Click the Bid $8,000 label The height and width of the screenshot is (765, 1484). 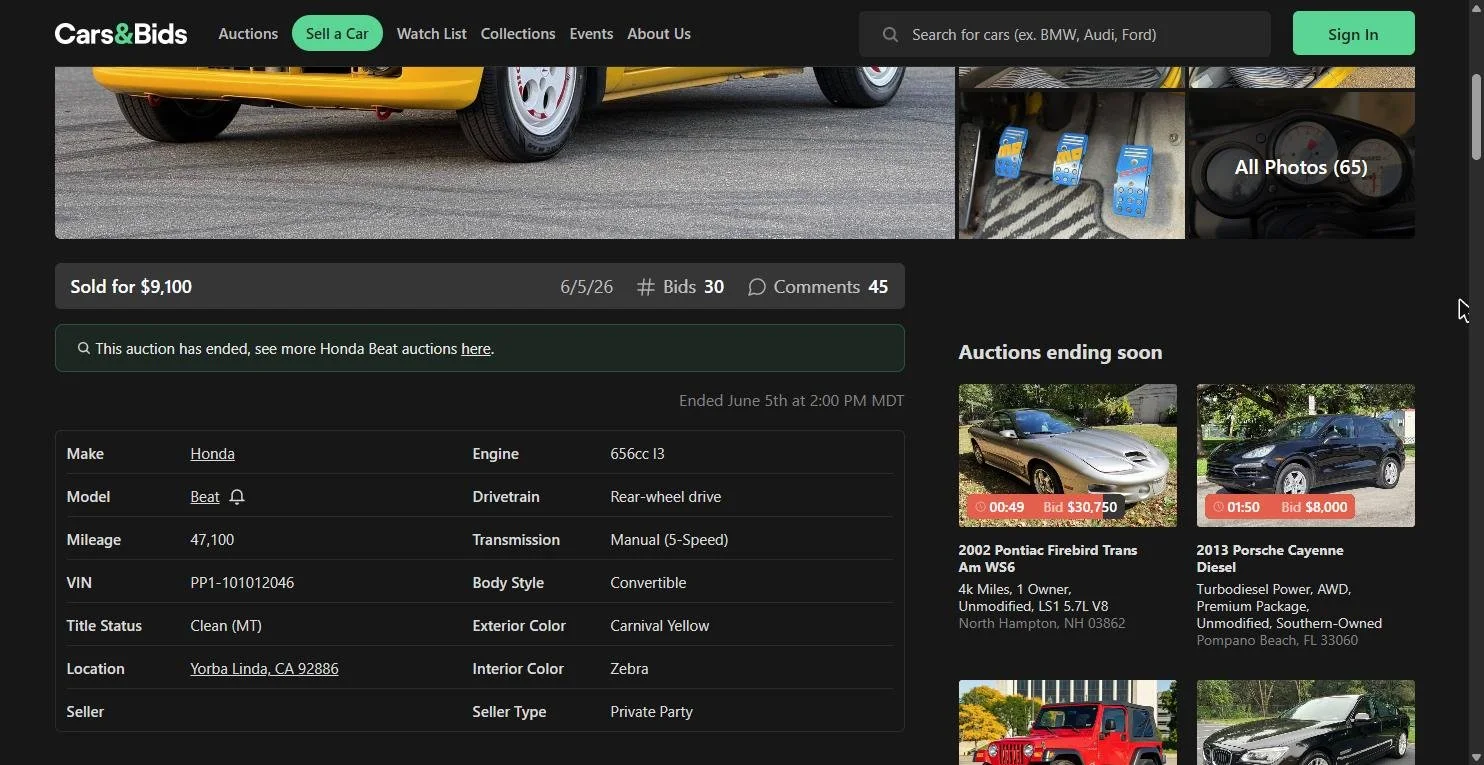point(1314,507)
